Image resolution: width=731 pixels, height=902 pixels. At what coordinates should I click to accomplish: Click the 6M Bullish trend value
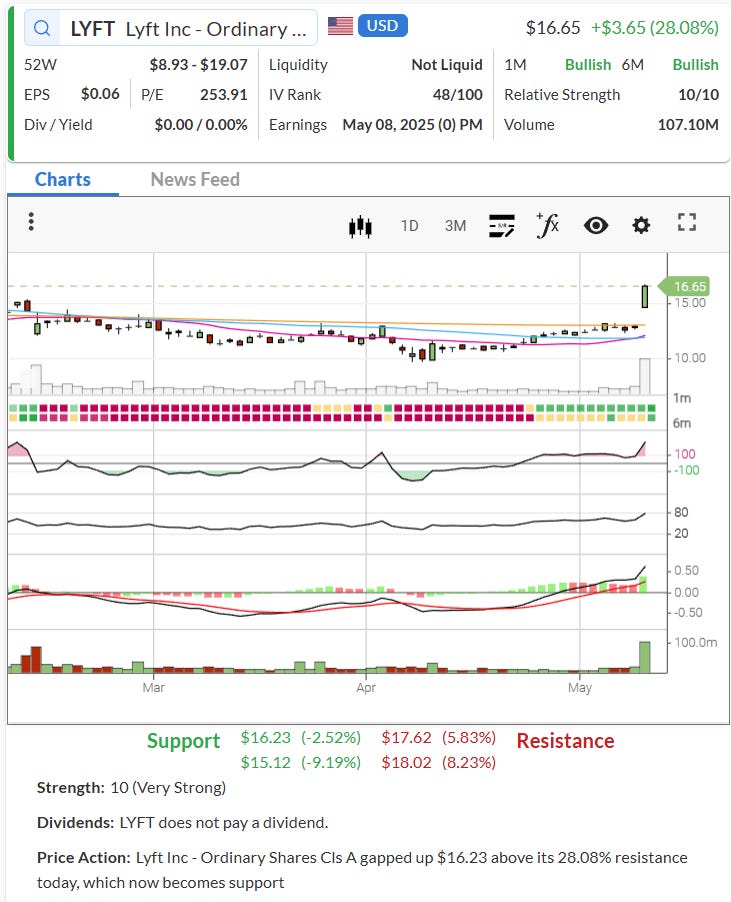point(695,65)
